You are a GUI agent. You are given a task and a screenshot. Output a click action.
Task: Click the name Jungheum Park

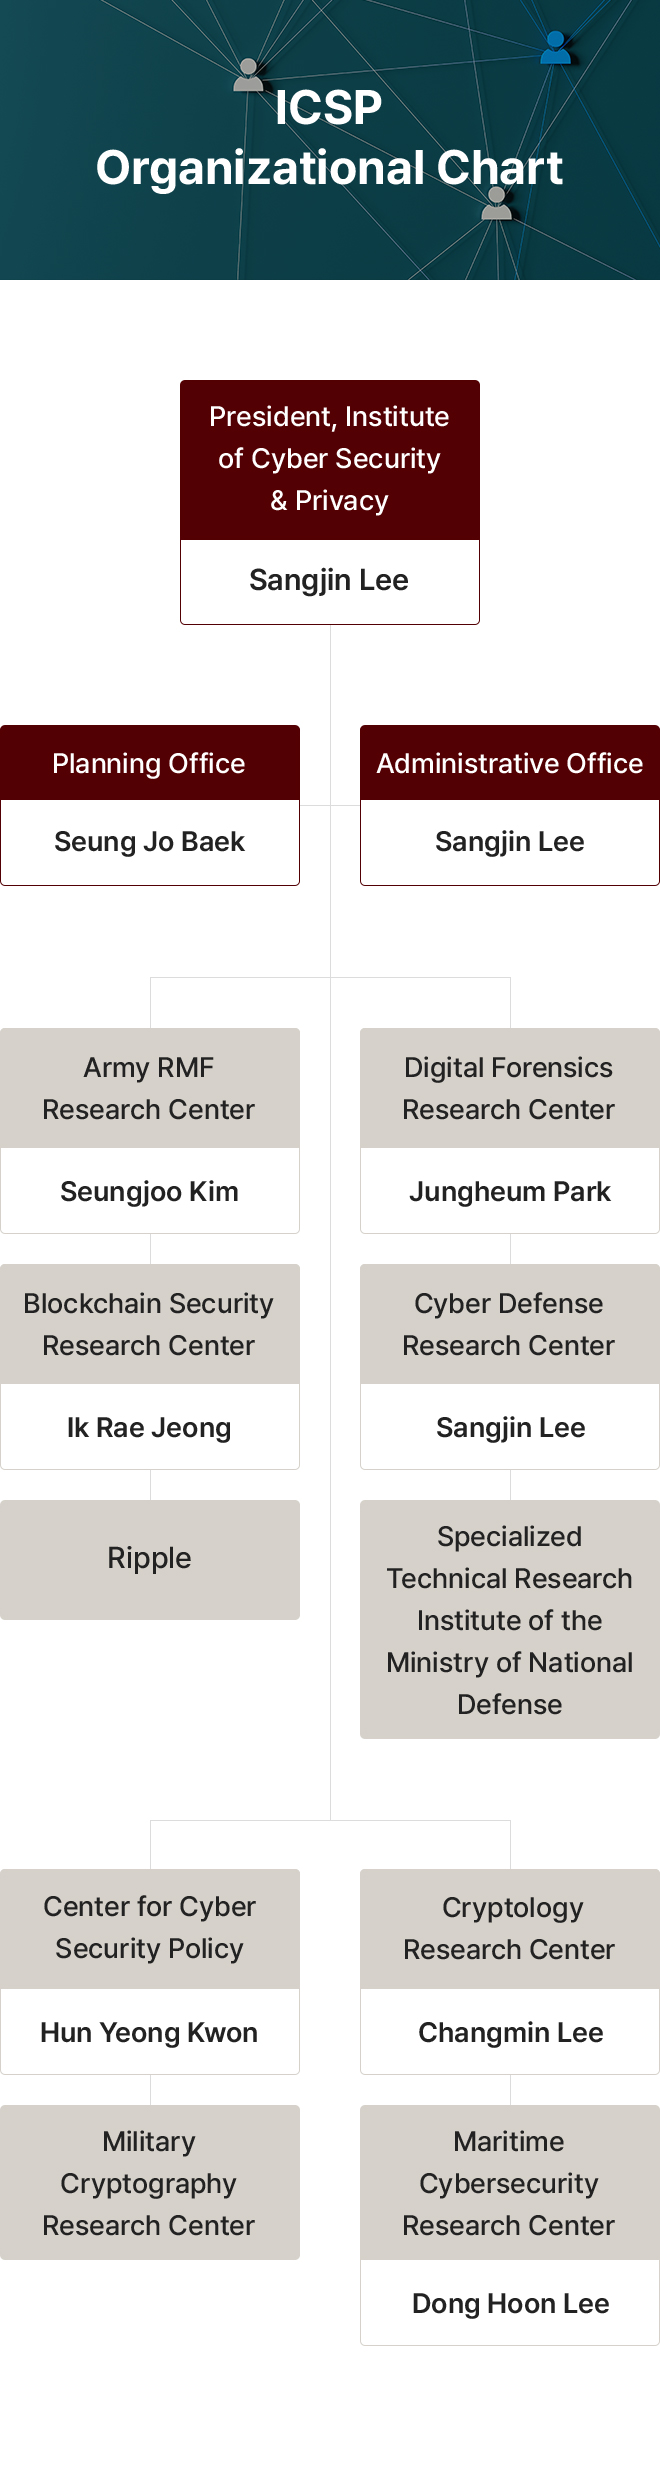(x=509, y=1191)
